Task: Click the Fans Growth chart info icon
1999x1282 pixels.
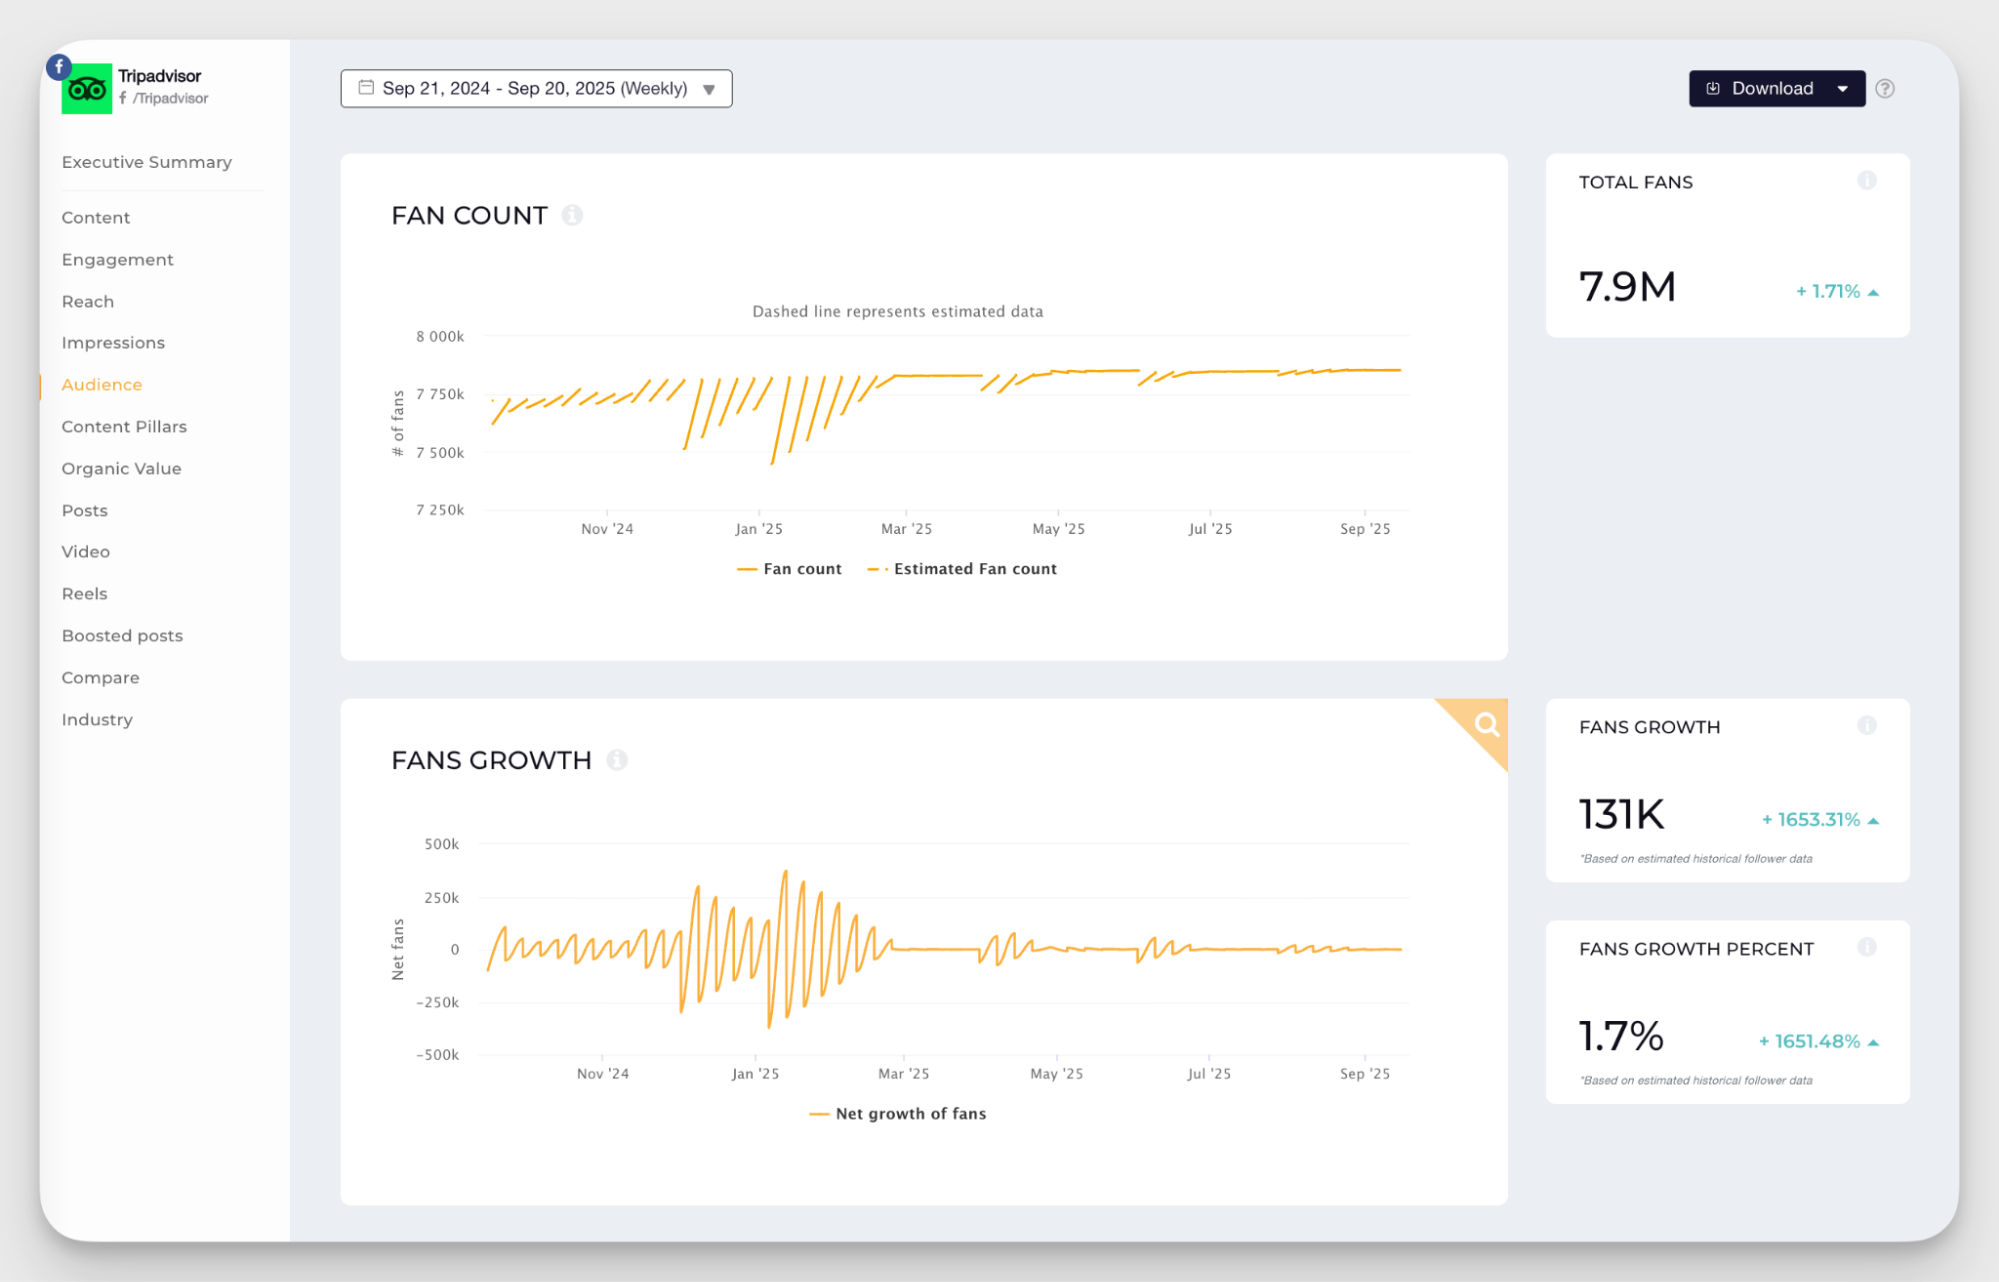Action: (x=617, y=760)
